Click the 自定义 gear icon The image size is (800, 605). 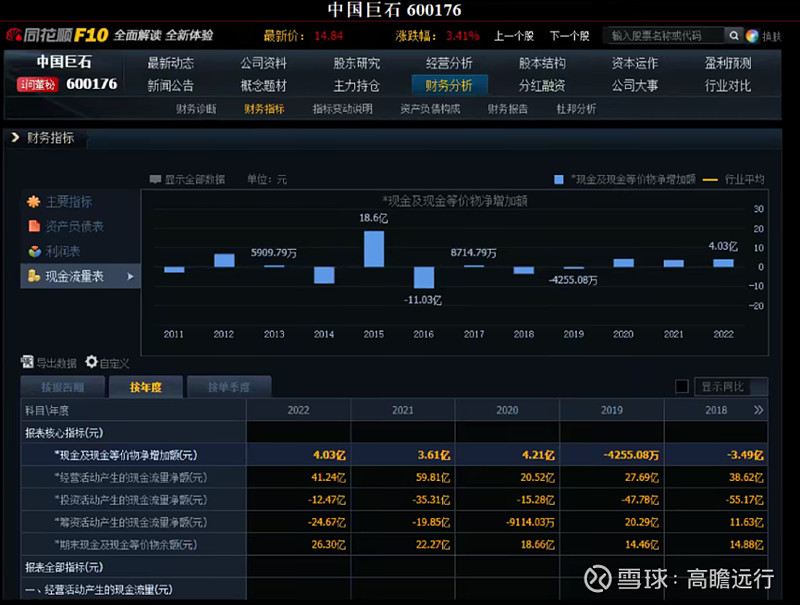coord(91,362)
